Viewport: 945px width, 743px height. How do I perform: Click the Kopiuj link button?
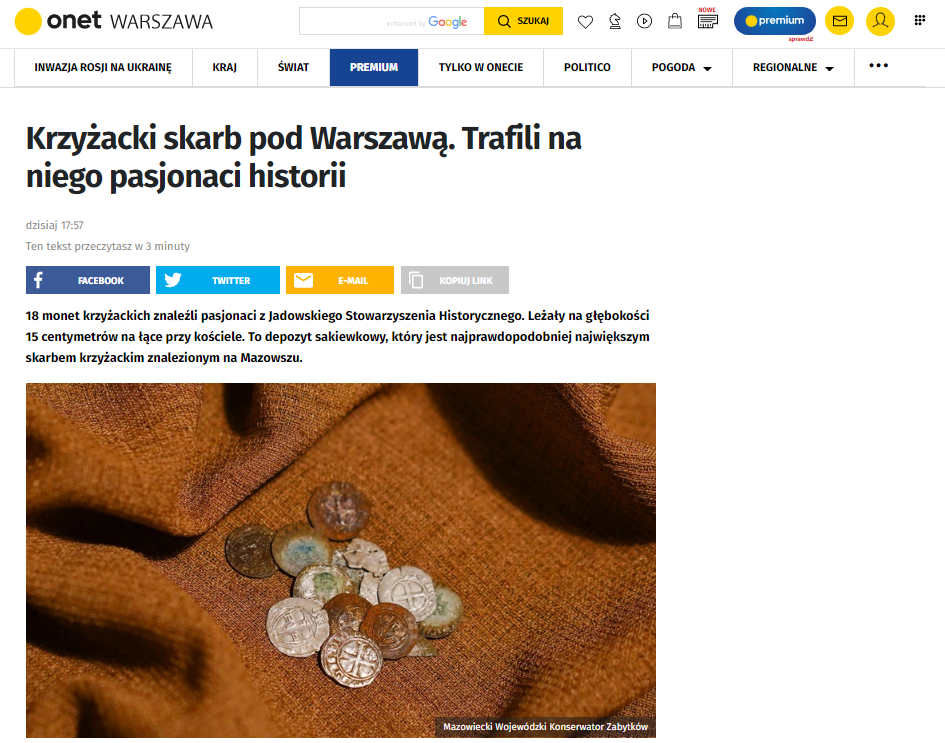click(455, 280)
